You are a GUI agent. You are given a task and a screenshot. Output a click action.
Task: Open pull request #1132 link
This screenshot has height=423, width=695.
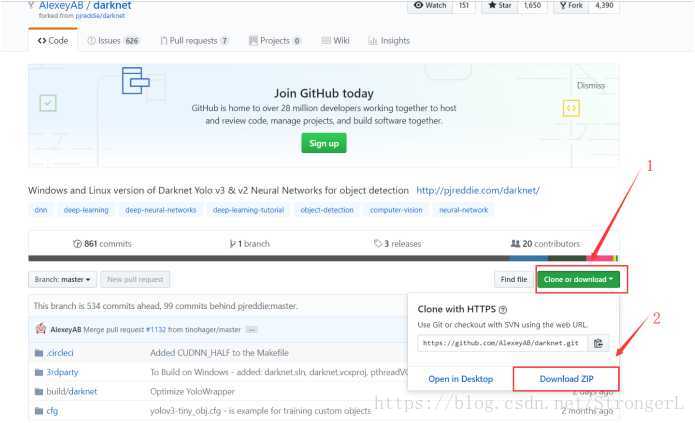click(x=156, y=330)
